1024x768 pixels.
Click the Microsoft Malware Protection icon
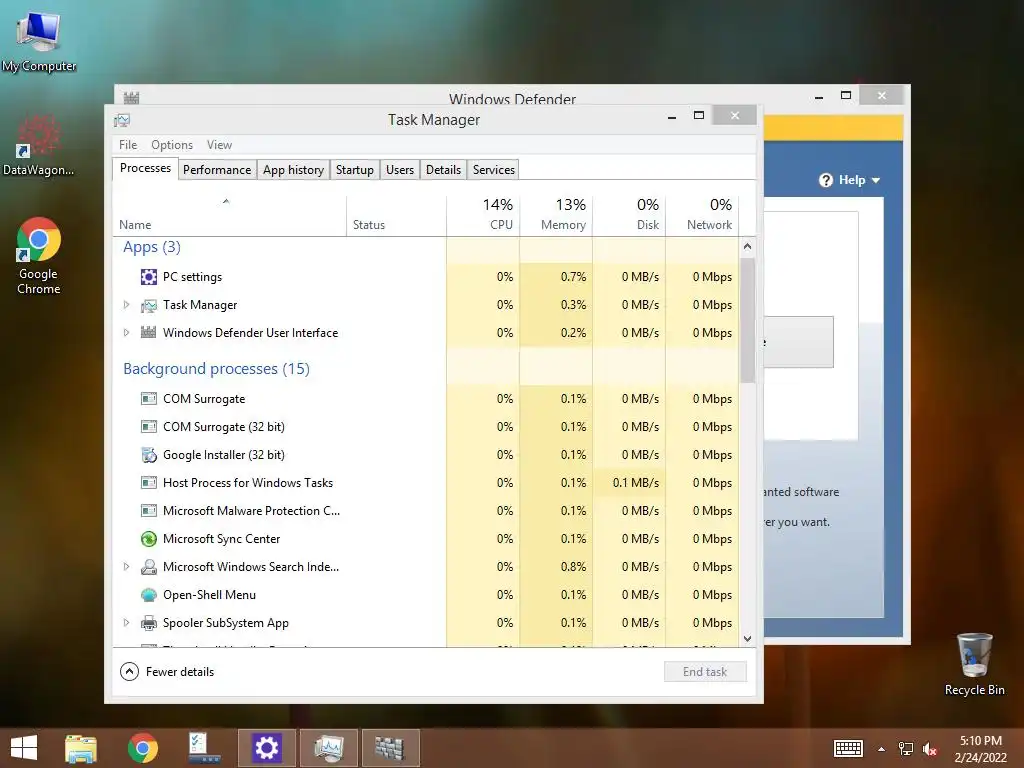click(148, 511)
